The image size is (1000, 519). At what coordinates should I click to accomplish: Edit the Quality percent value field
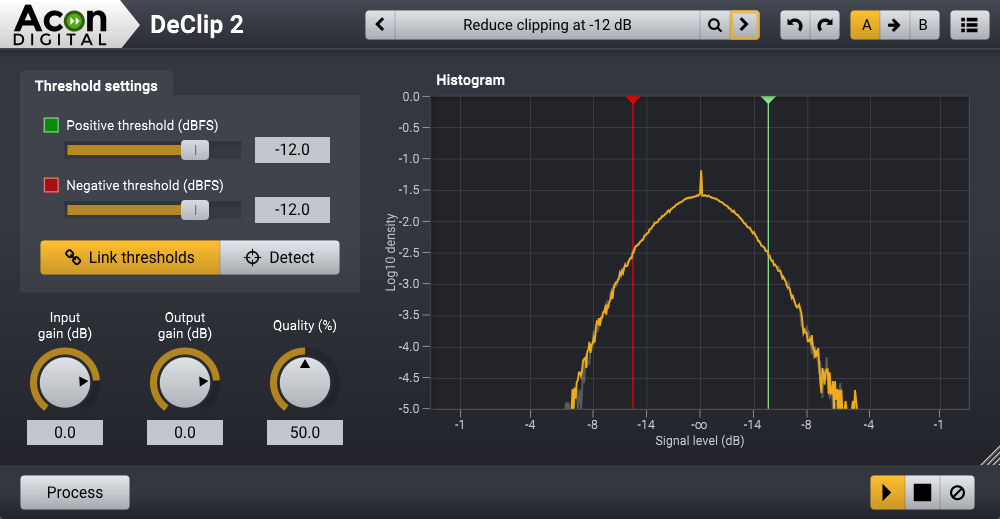click(305, 432)
